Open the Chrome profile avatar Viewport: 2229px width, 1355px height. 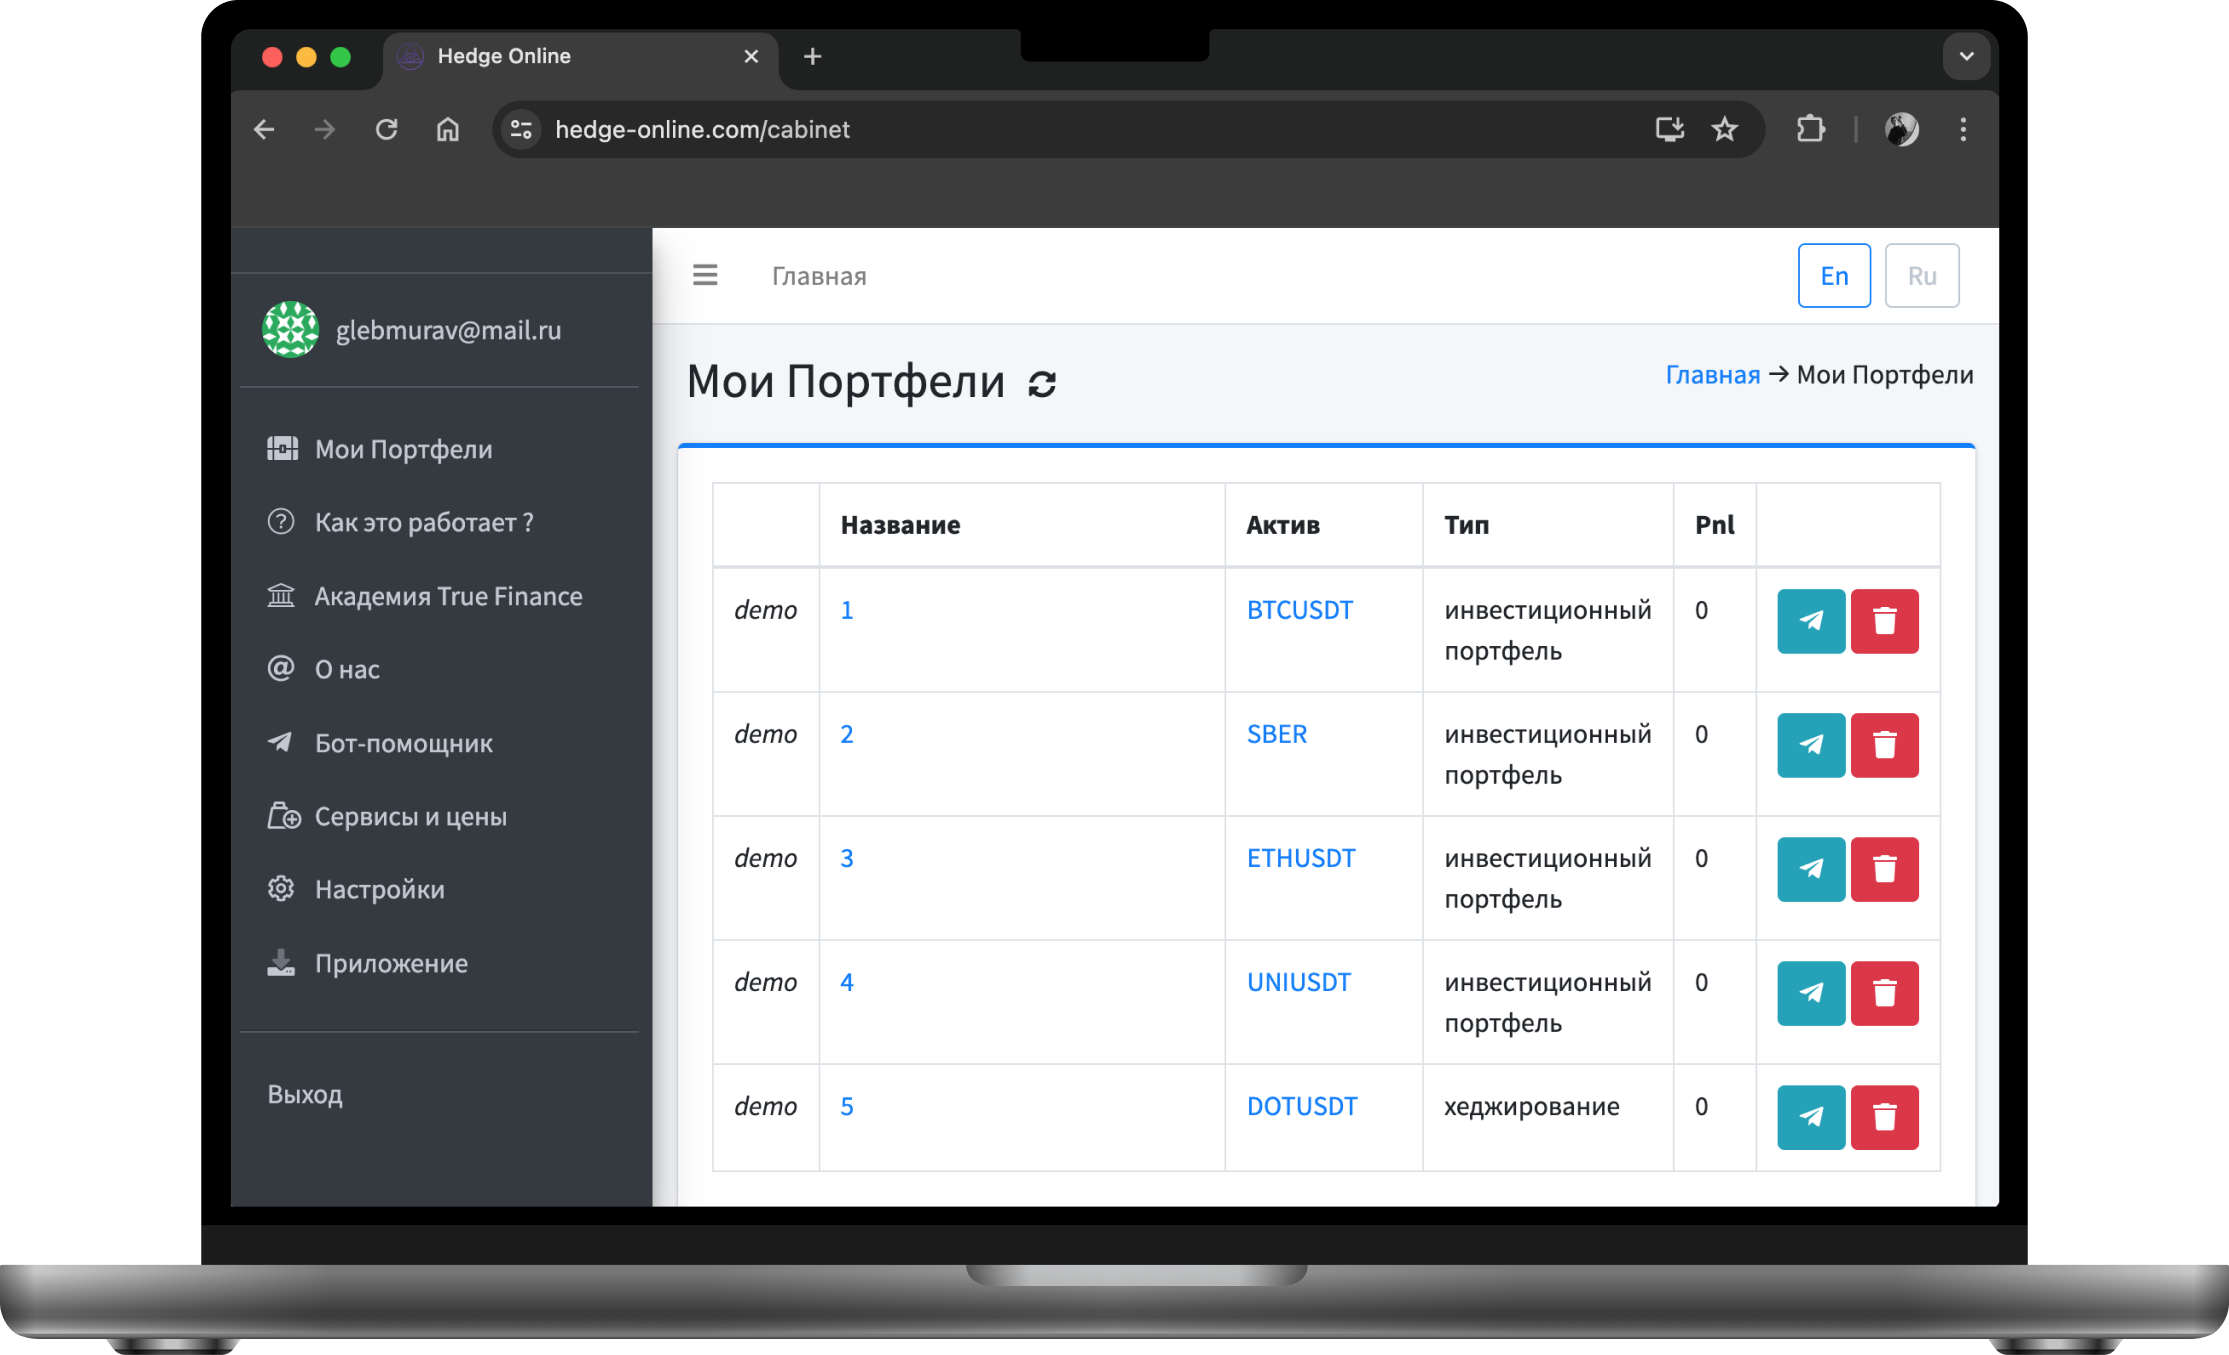[1901, 129]
